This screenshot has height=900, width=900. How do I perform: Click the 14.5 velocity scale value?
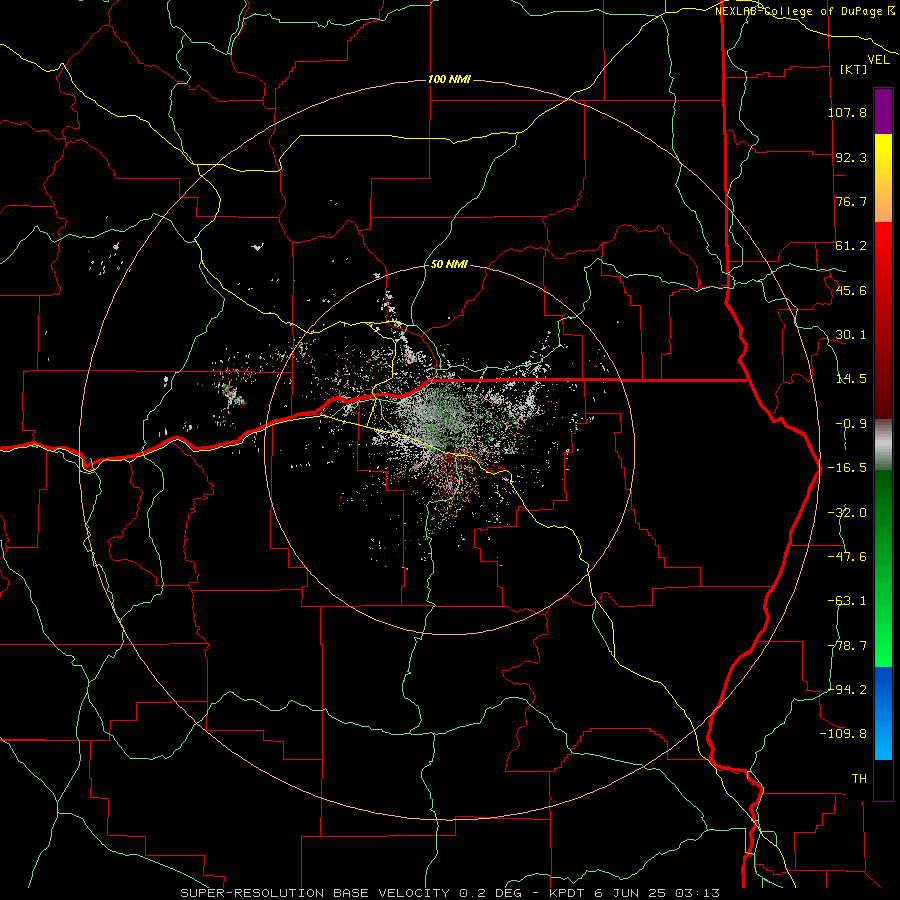[851, 379]
